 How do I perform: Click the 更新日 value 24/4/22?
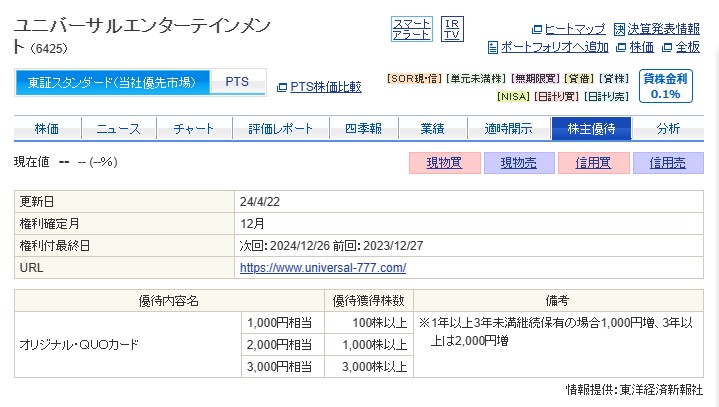[260, 202]
